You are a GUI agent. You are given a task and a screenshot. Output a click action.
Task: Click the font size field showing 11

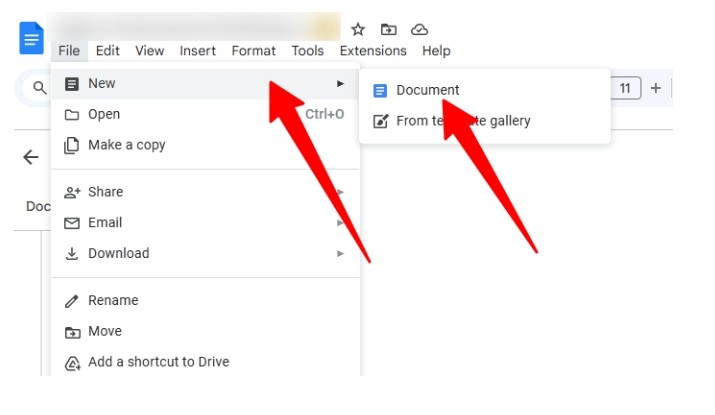[625, 88]
